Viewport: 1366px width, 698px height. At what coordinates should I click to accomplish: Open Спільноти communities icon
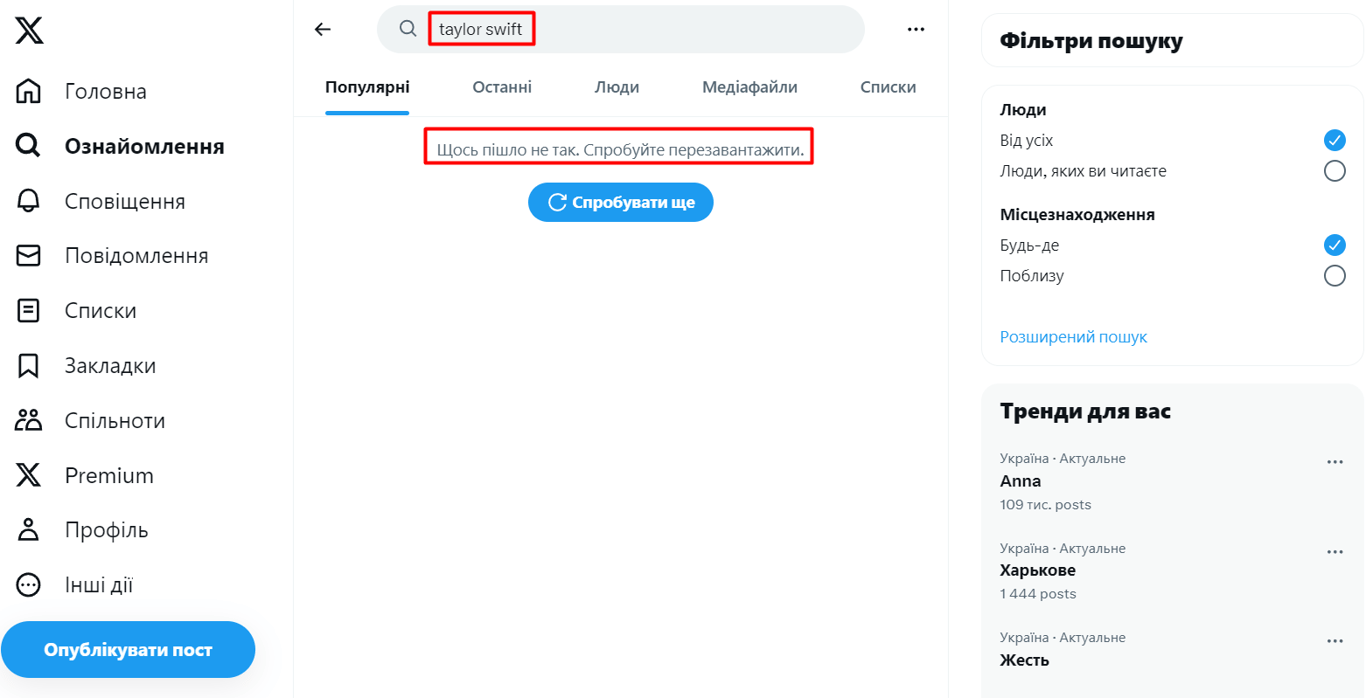29,420
